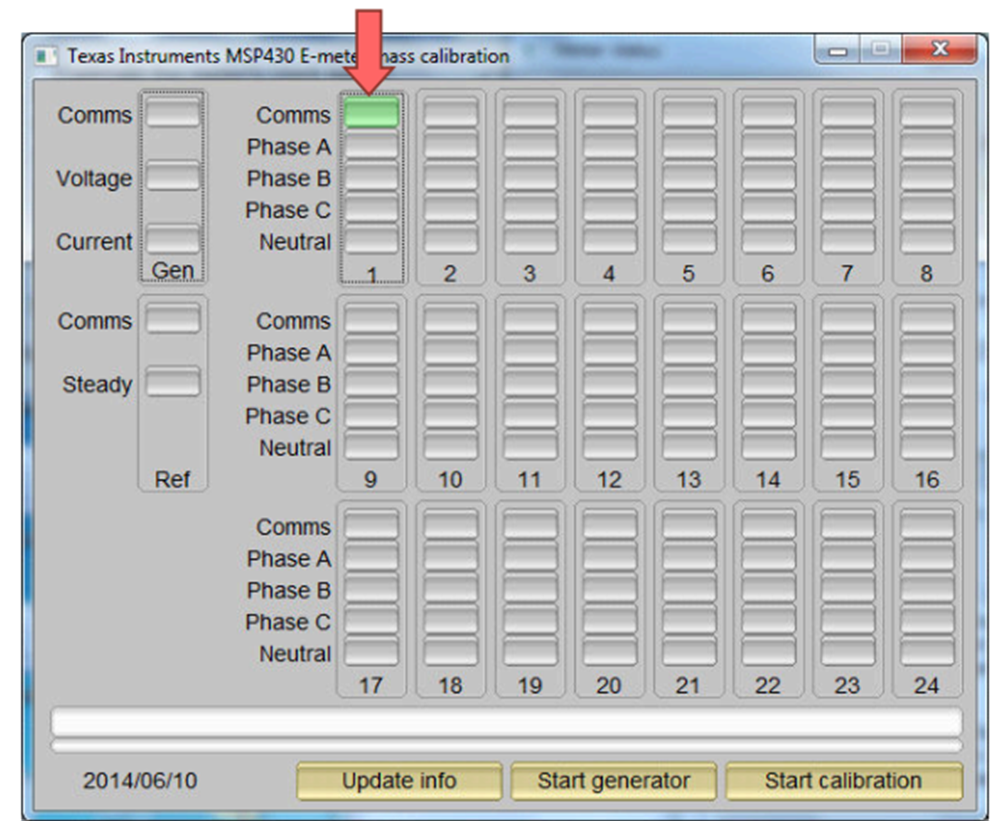
Task: Toggle the Comms light in the Gen panel
Action: coord(172,113)
